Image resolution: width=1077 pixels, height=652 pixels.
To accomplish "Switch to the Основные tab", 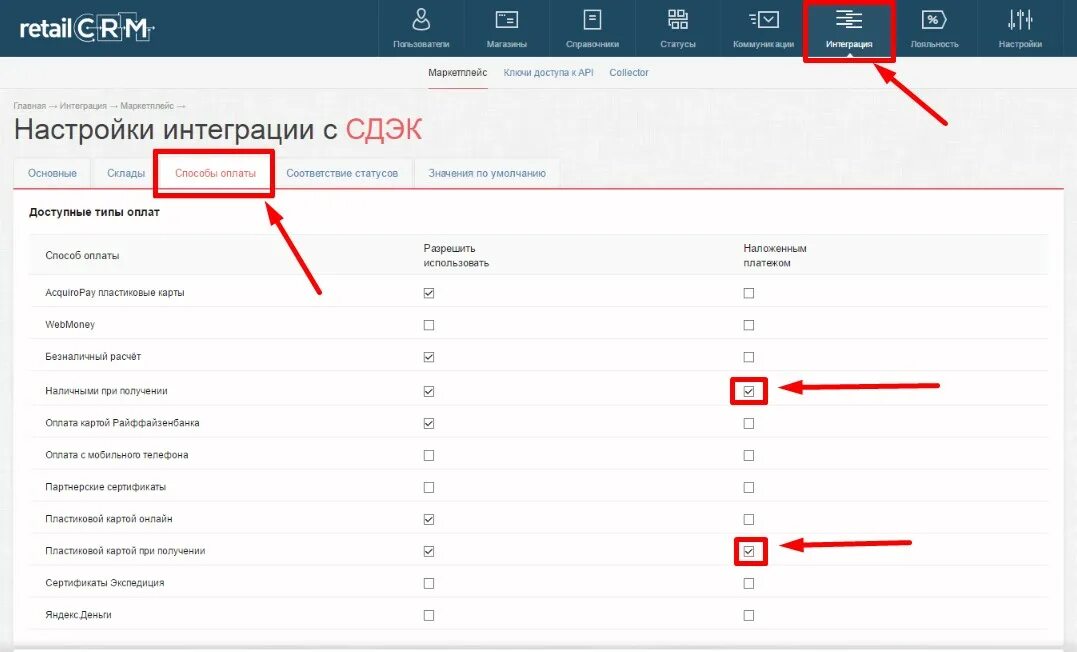I will [52, 173].
